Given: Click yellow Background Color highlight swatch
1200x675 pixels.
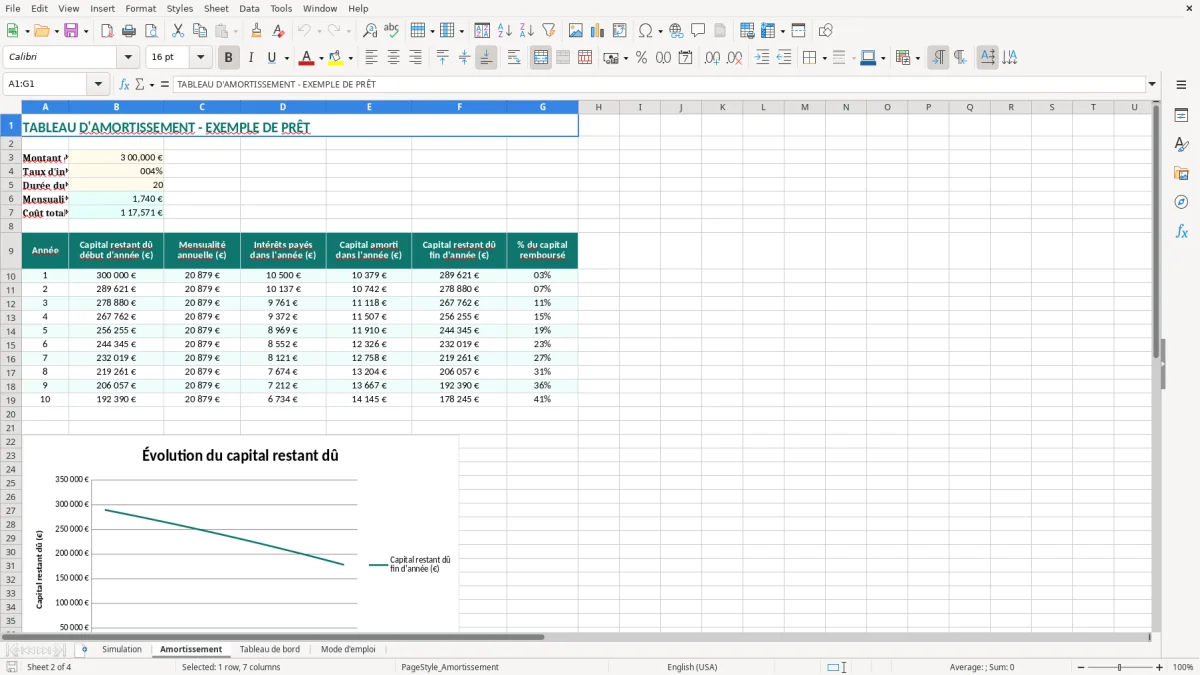Looking at the screenshot, I should coord(337,58).
